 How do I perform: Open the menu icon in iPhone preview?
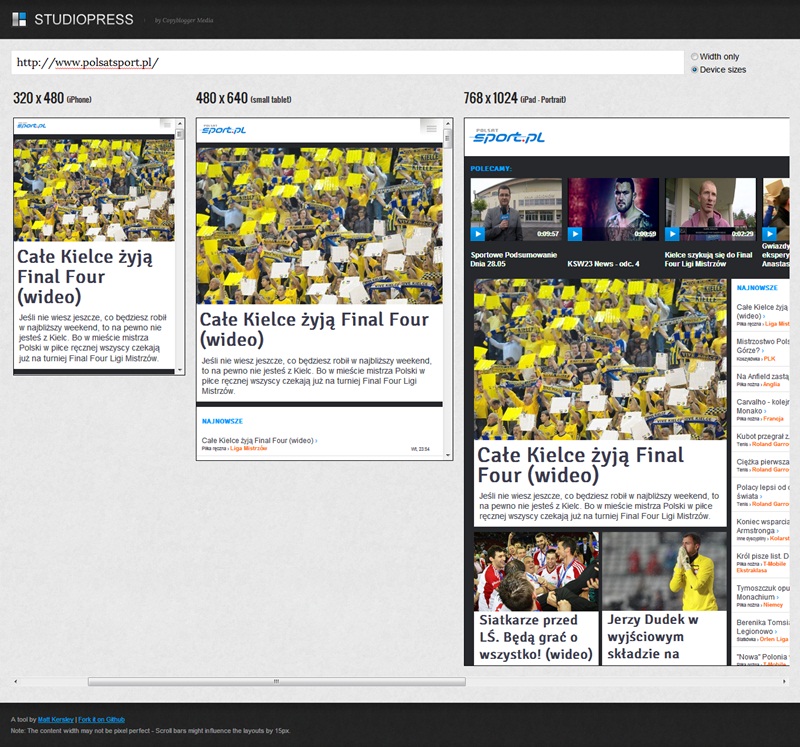166,124
